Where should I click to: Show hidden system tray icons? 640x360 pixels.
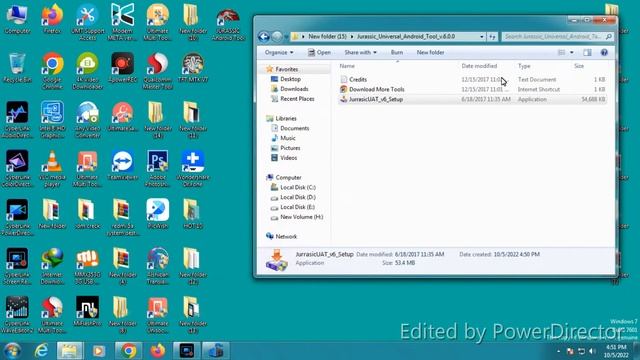(x=558, y=351)
